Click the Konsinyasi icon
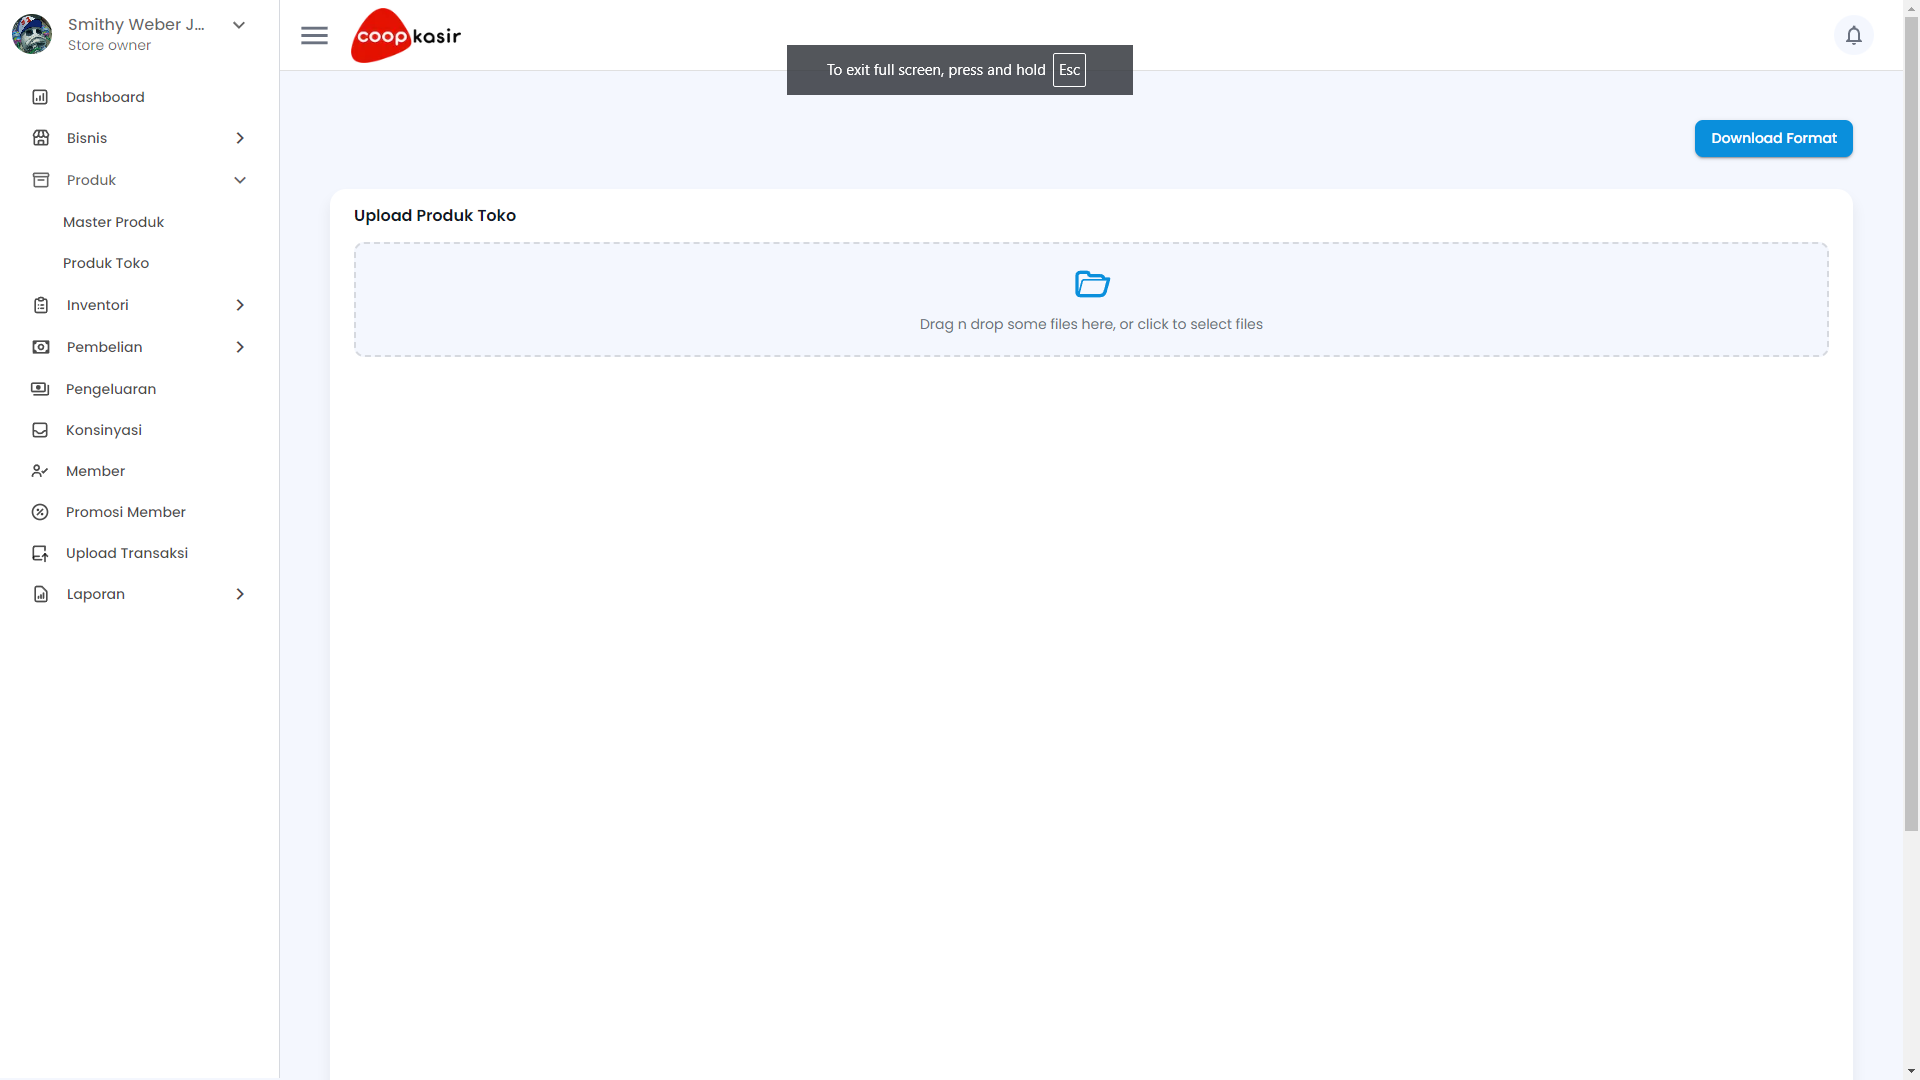This screenshot has height=1080, width=1920. (x=40, y=430)
